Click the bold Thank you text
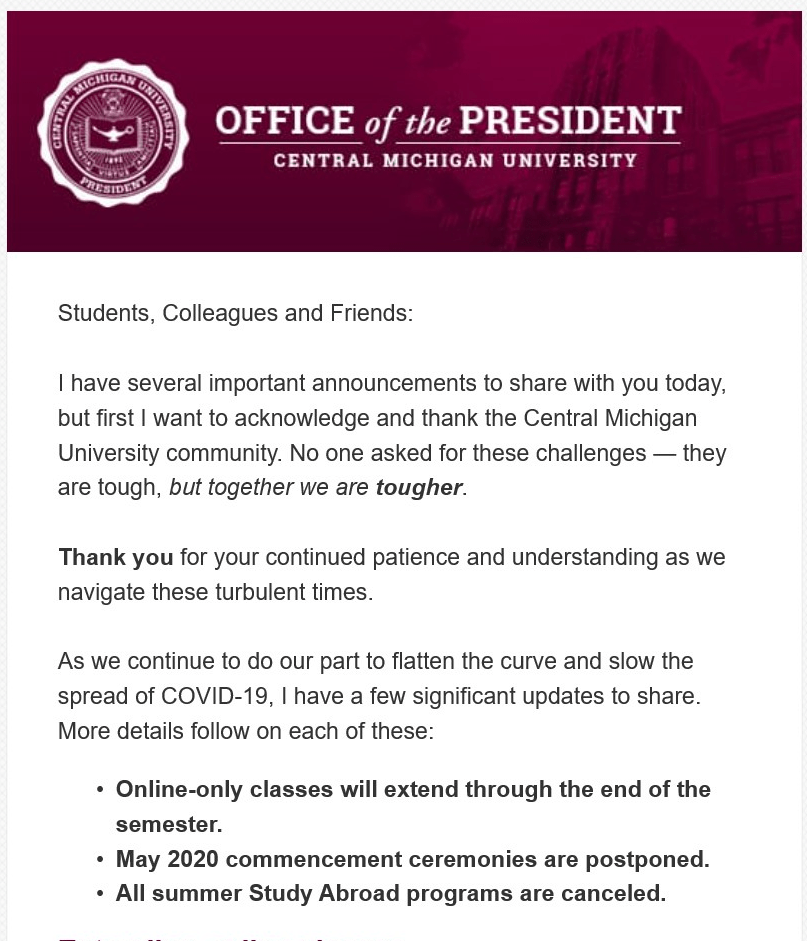Image resolution: width=807 pixels, height=941 pixels. pos(116,557)
